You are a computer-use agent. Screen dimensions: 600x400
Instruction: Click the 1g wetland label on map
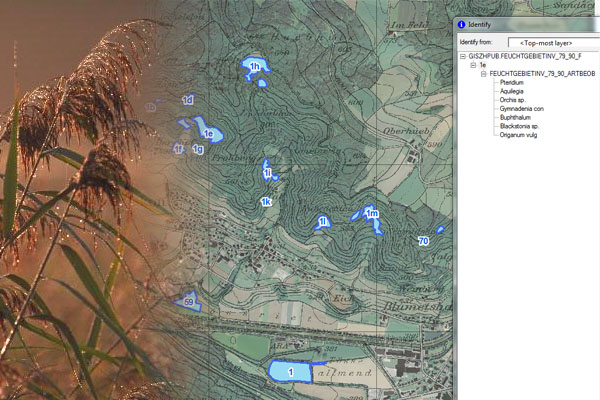[x=198, y=150]
